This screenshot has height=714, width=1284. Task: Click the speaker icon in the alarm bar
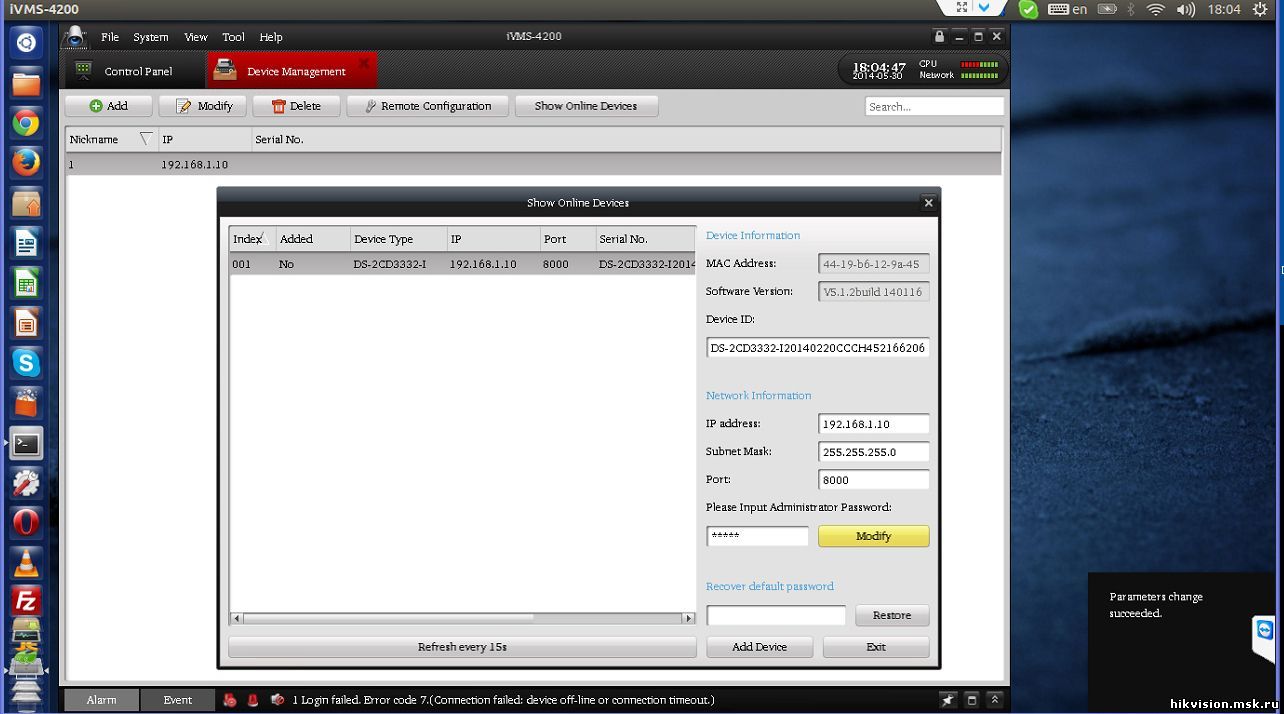277,700
